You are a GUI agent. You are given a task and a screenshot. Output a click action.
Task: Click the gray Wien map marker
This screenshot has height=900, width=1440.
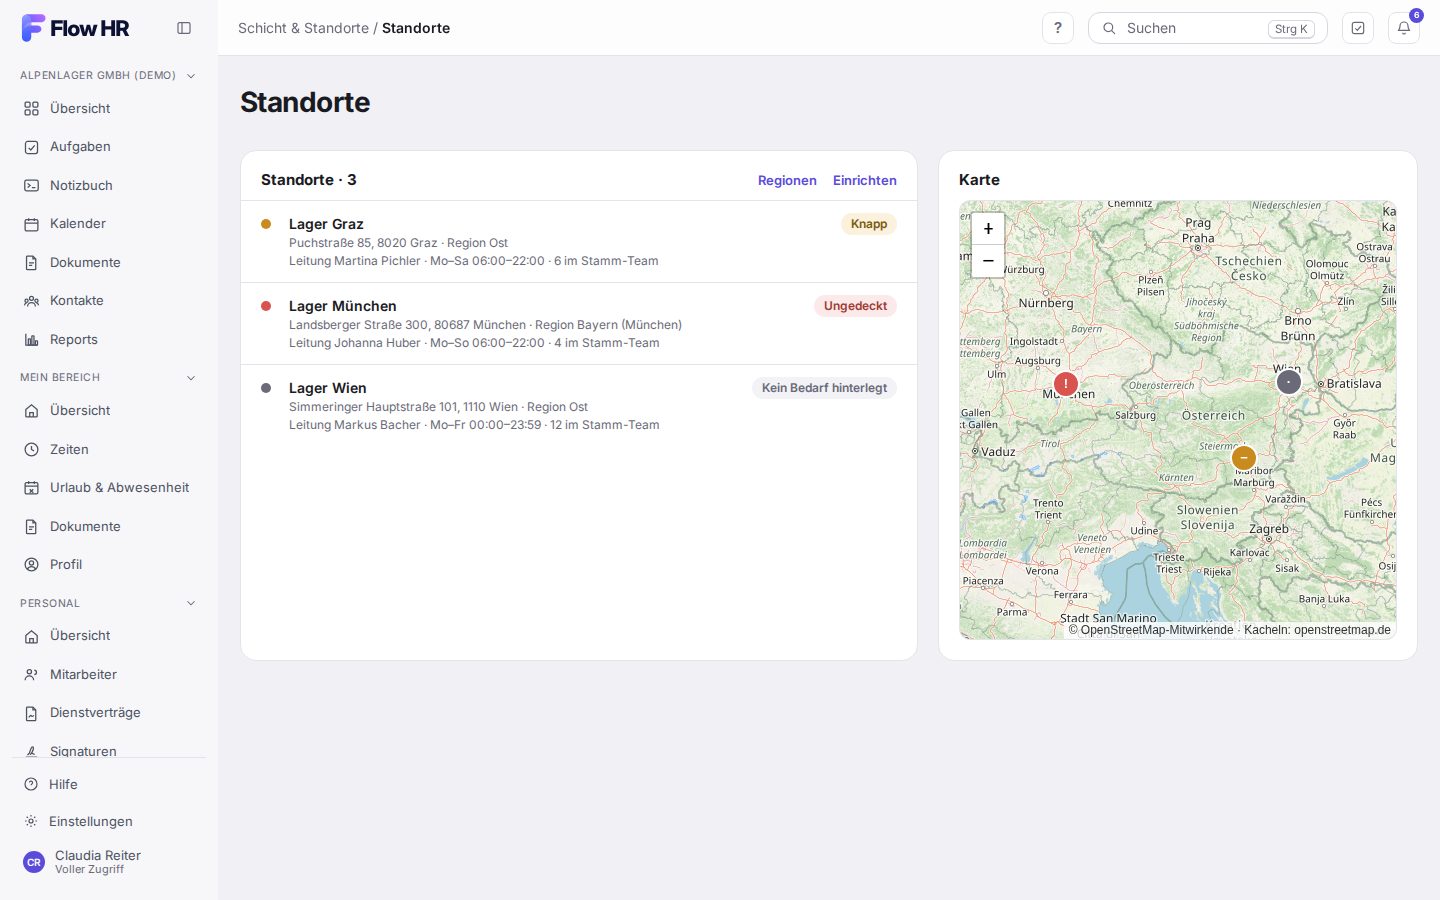(1289, 381)
